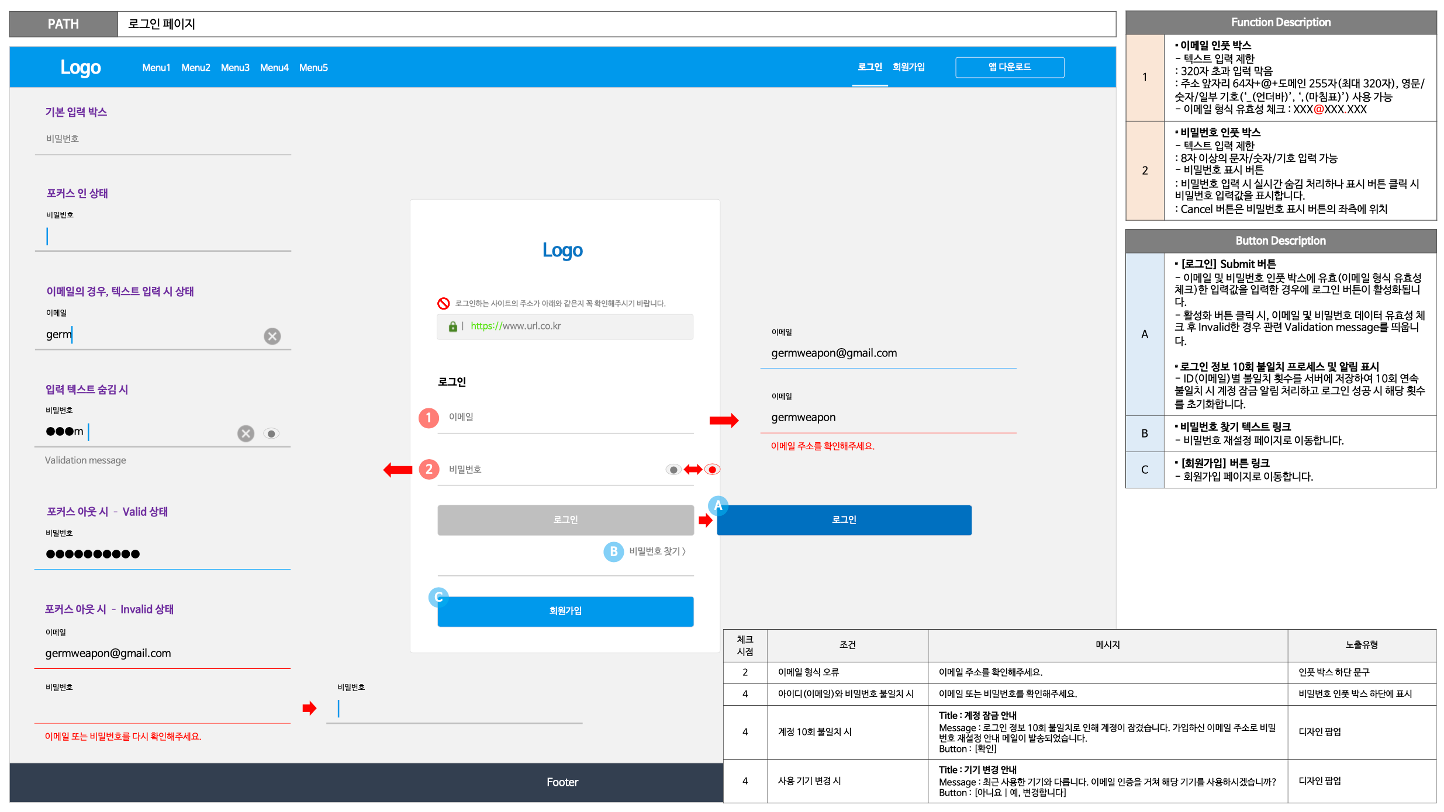Click the Valid state masked password field
The image size is (1444, 812).
163,554
